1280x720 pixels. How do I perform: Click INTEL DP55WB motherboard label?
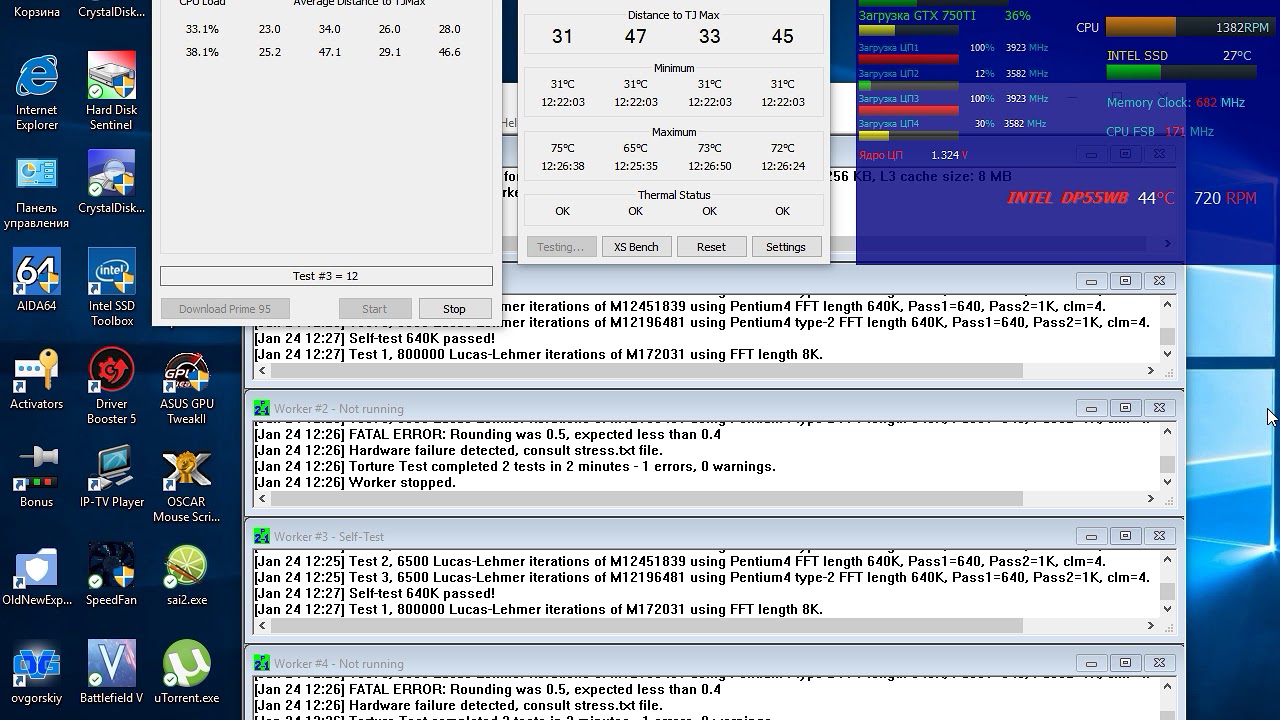[x=1068, y=198]
